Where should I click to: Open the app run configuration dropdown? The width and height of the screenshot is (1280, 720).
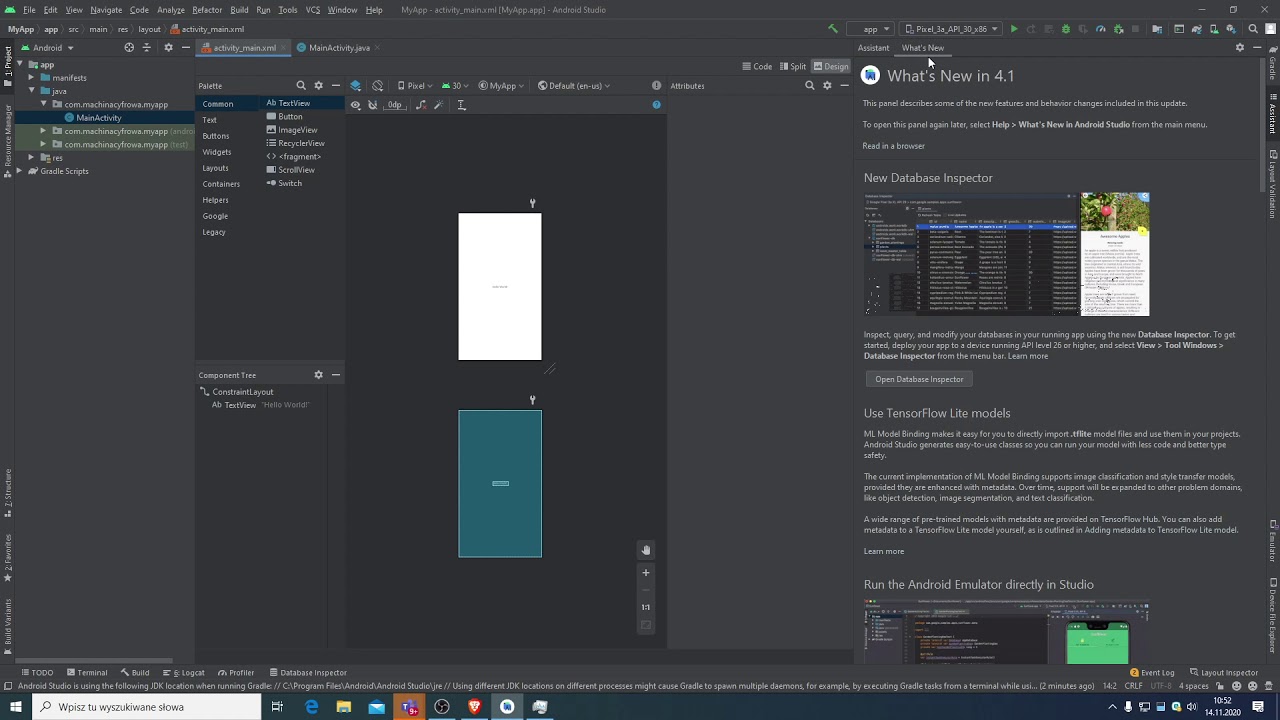(870, 29)
